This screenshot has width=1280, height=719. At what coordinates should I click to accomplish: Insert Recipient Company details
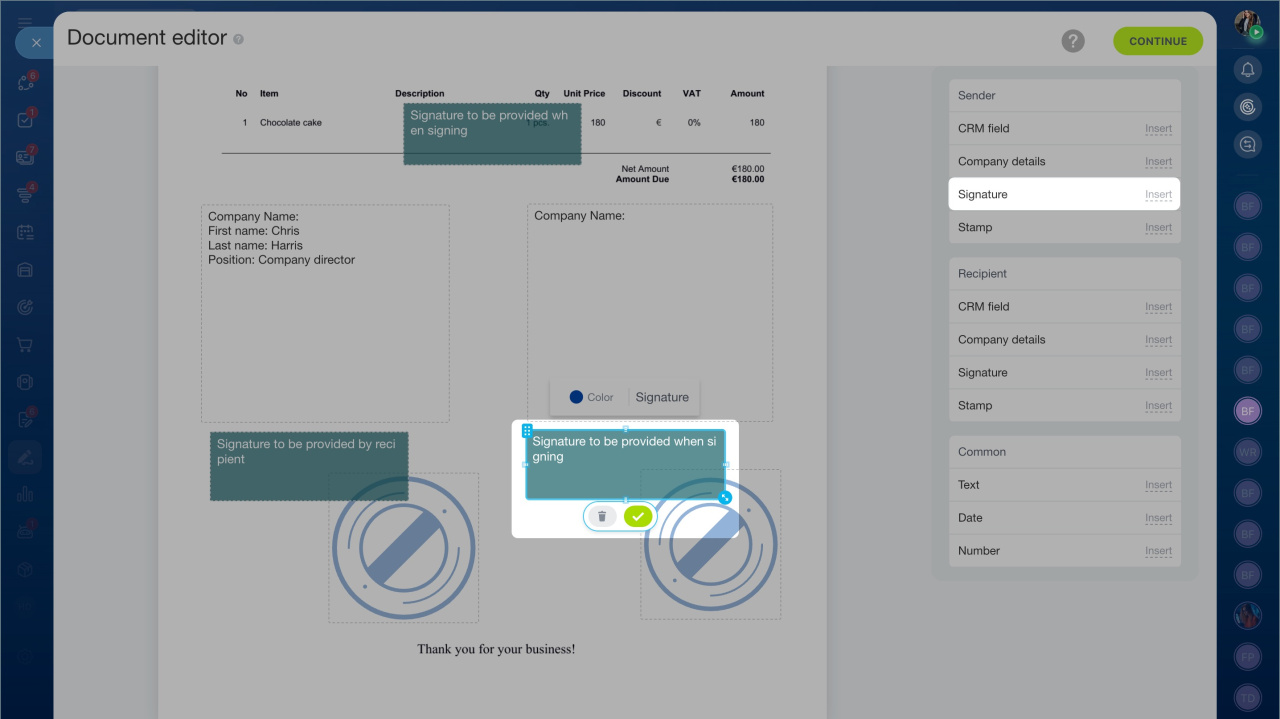[x=1158, y=340]
